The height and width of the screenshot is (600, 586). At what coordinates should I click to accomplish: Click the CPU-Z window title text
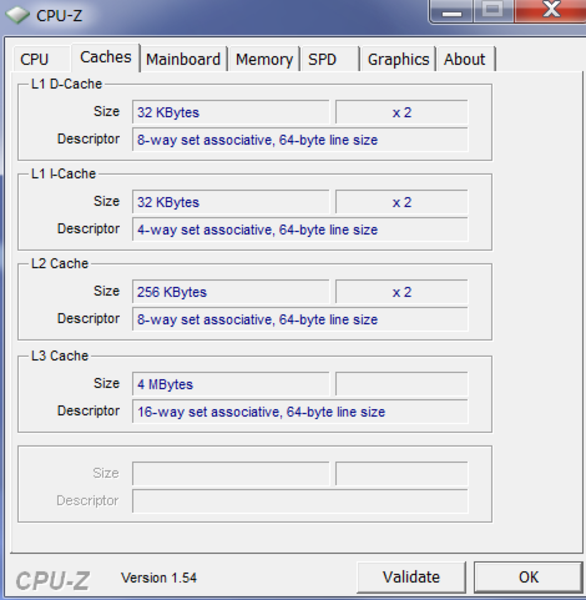59,16
